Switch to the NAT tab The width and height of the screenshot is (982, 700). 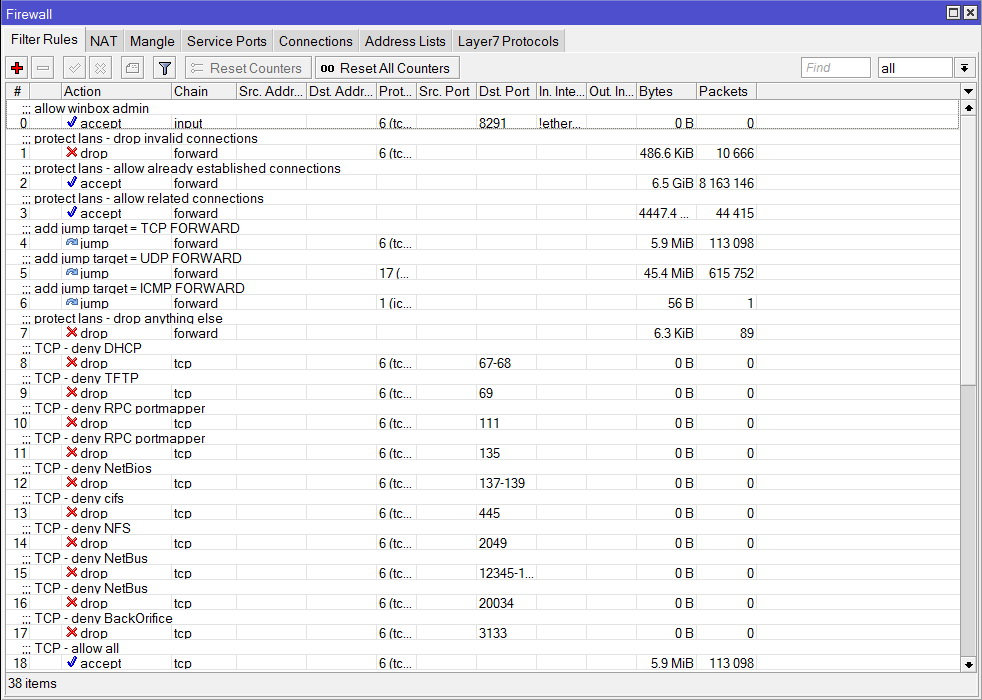[103, 41]
